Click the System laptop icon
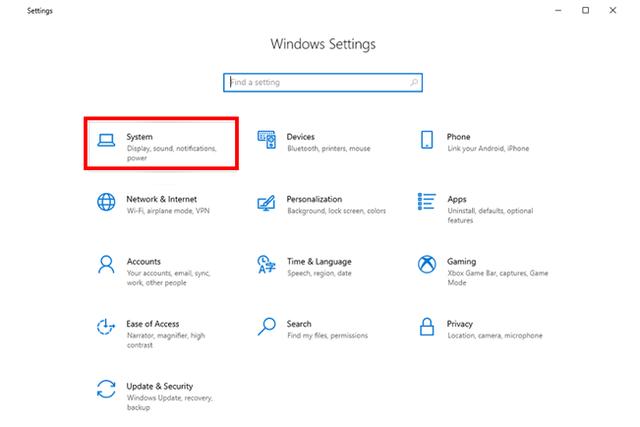640x427 pixels. coord(106,141)
